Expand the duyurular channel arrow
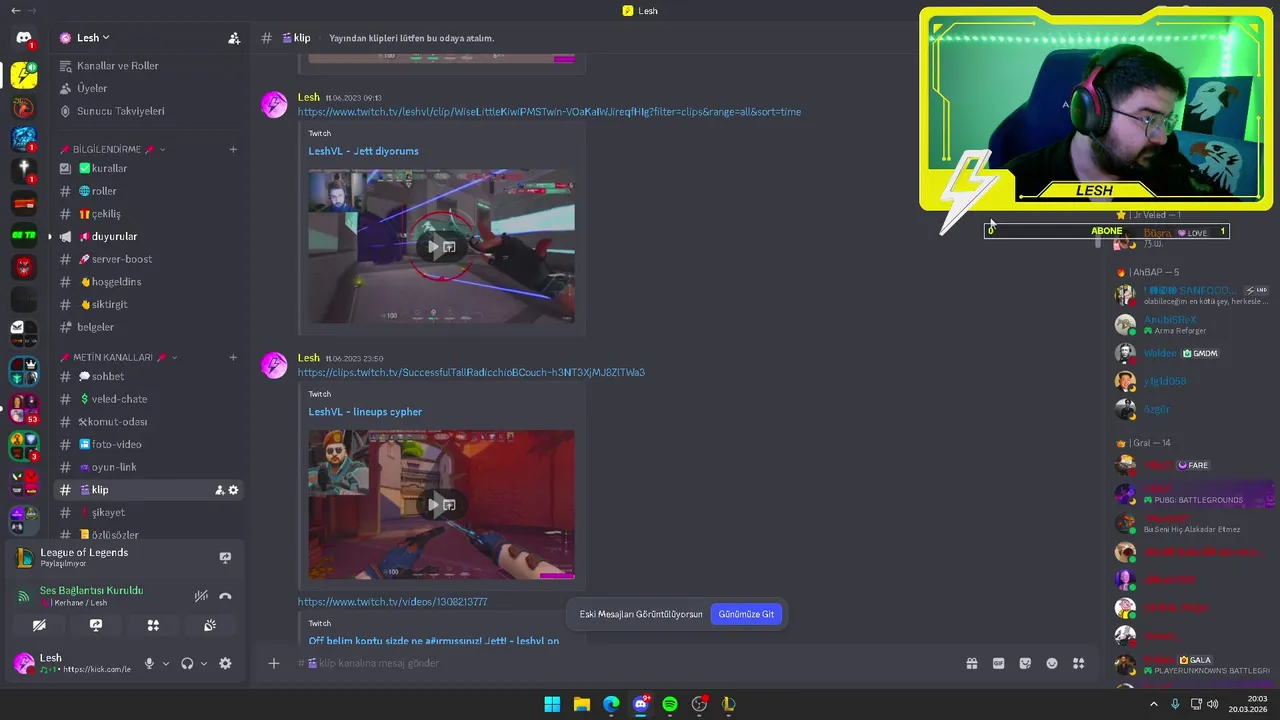The width and height of the screenshot is (1280, 720). (49, 237)
